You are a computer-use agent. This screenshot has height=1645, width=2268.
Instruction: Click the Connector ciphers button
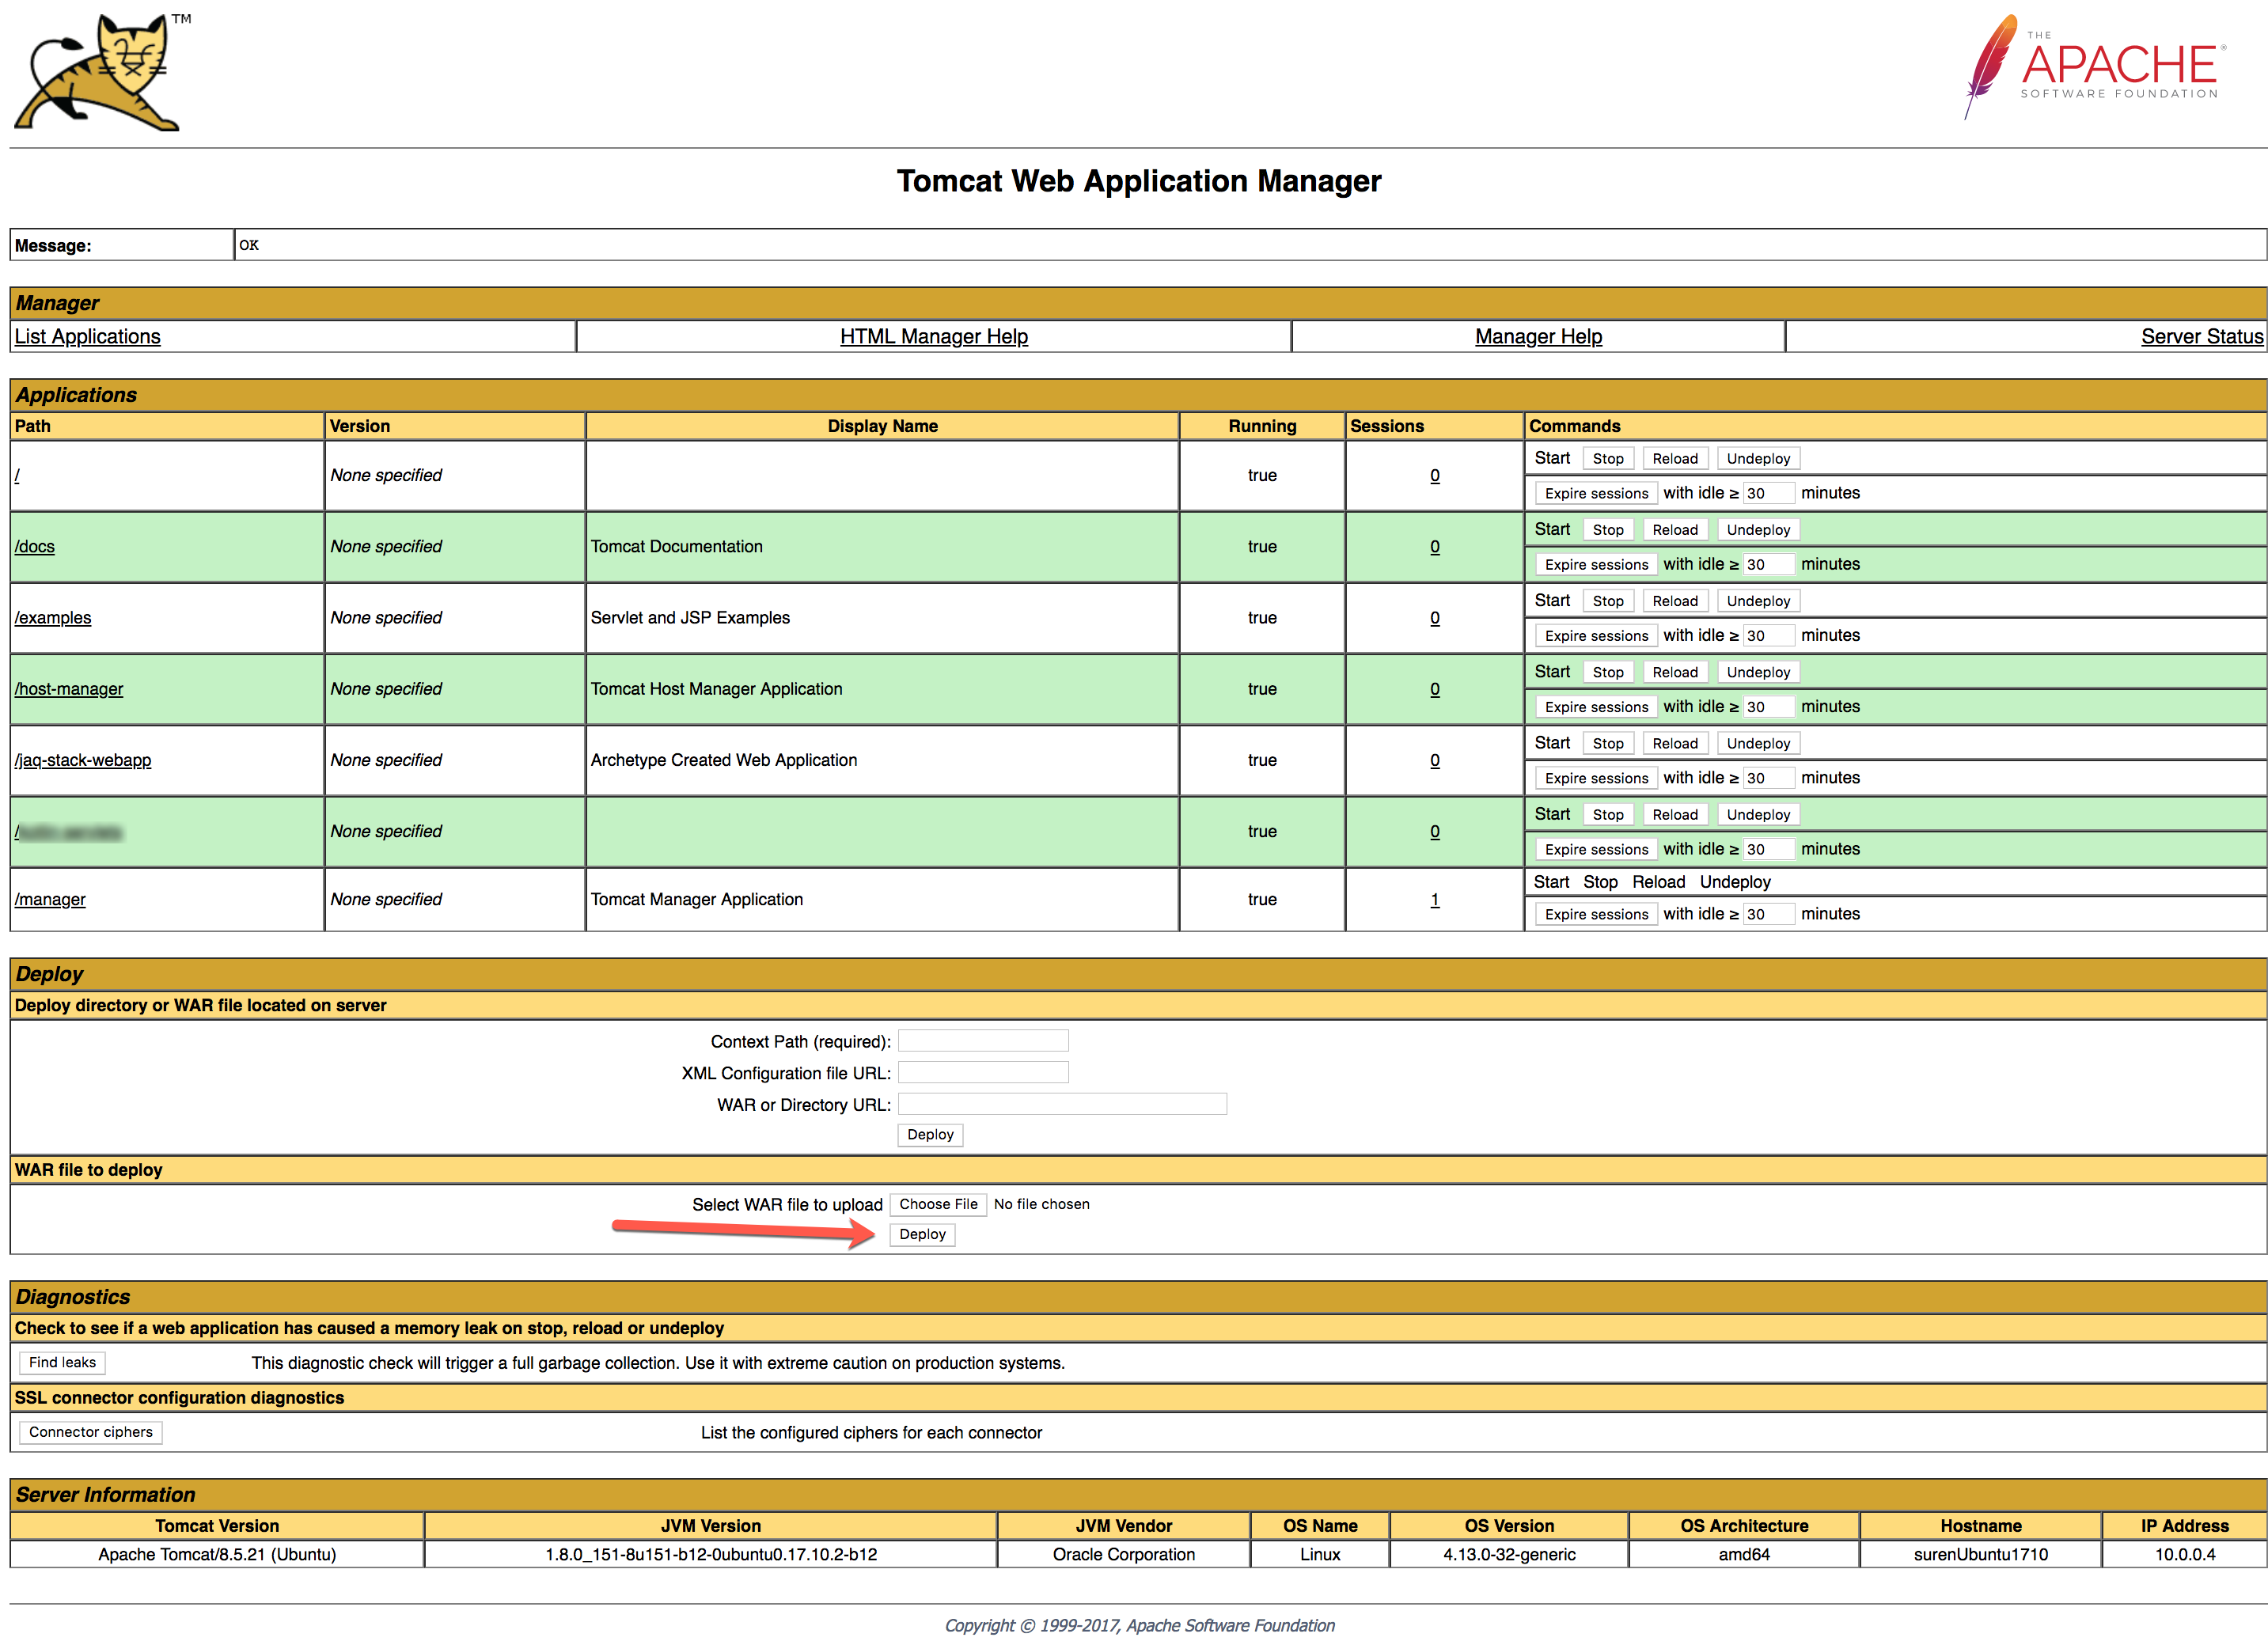90,1433
